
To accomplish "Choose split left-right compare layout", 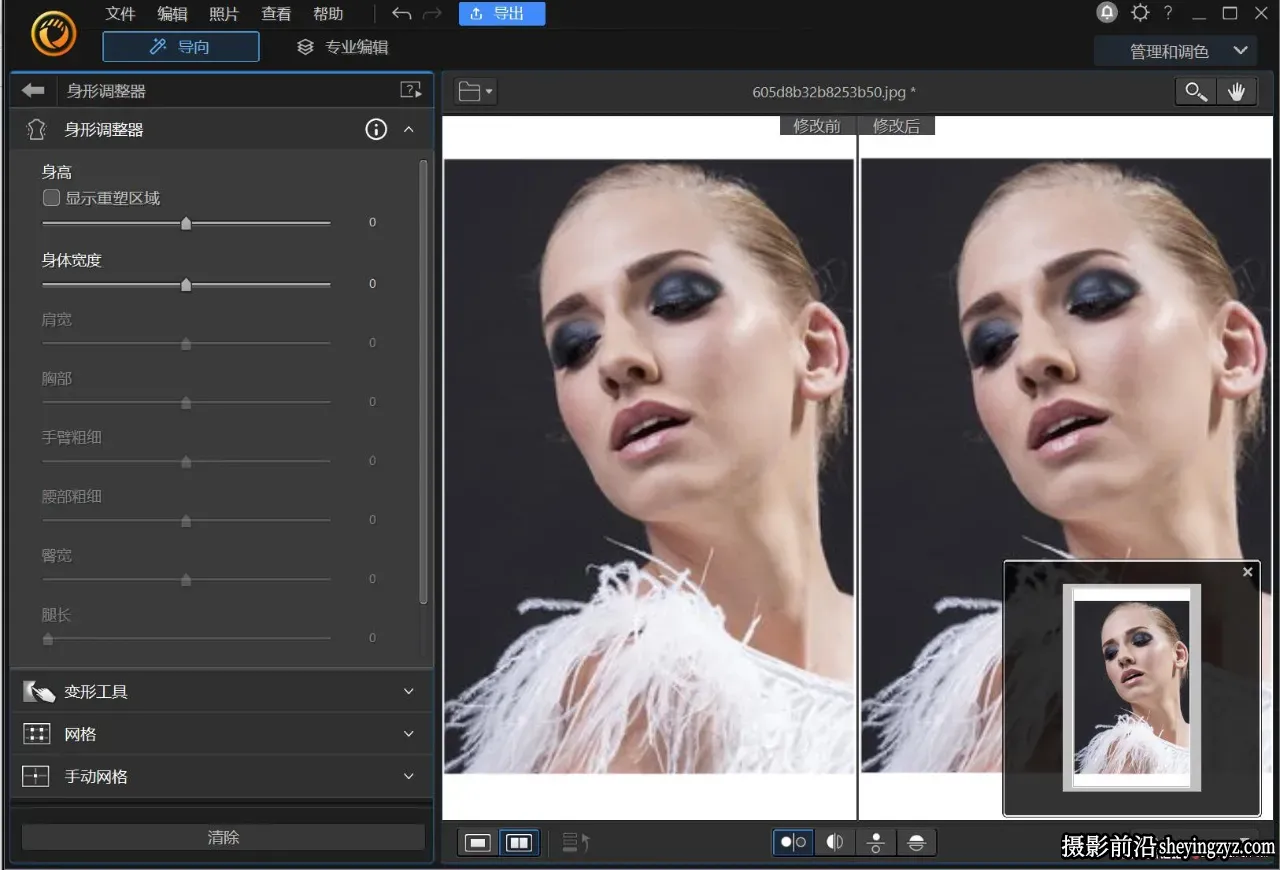I will click(x=834, y=843).
